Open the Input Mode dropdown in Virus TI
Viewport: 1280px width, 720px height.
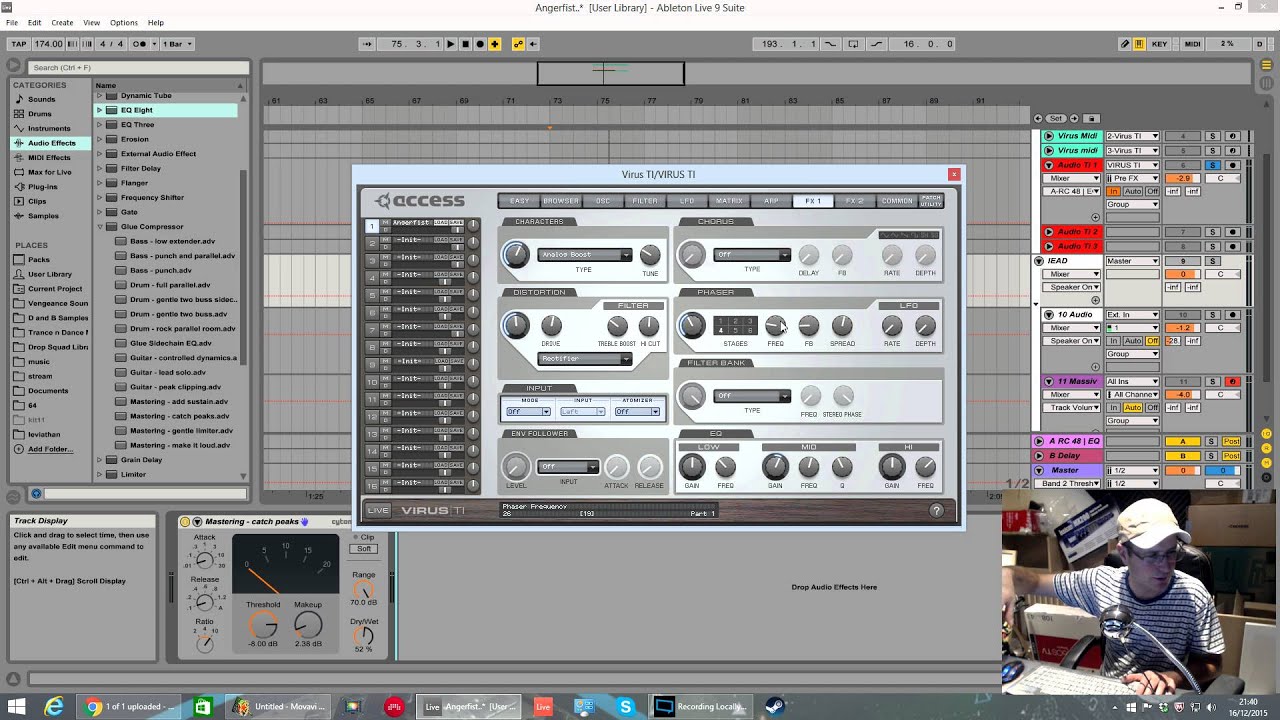[528, 411]
